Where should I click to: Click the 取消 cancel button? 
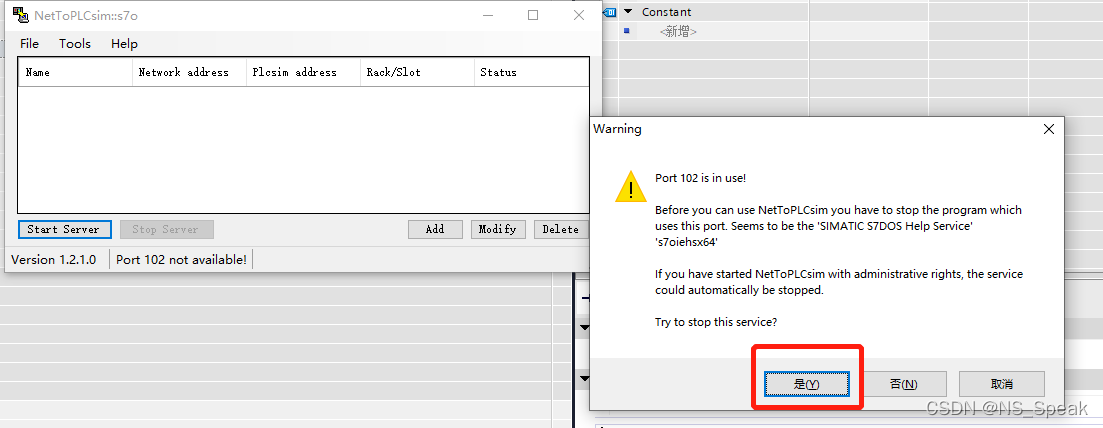(x=1002, y=384)
